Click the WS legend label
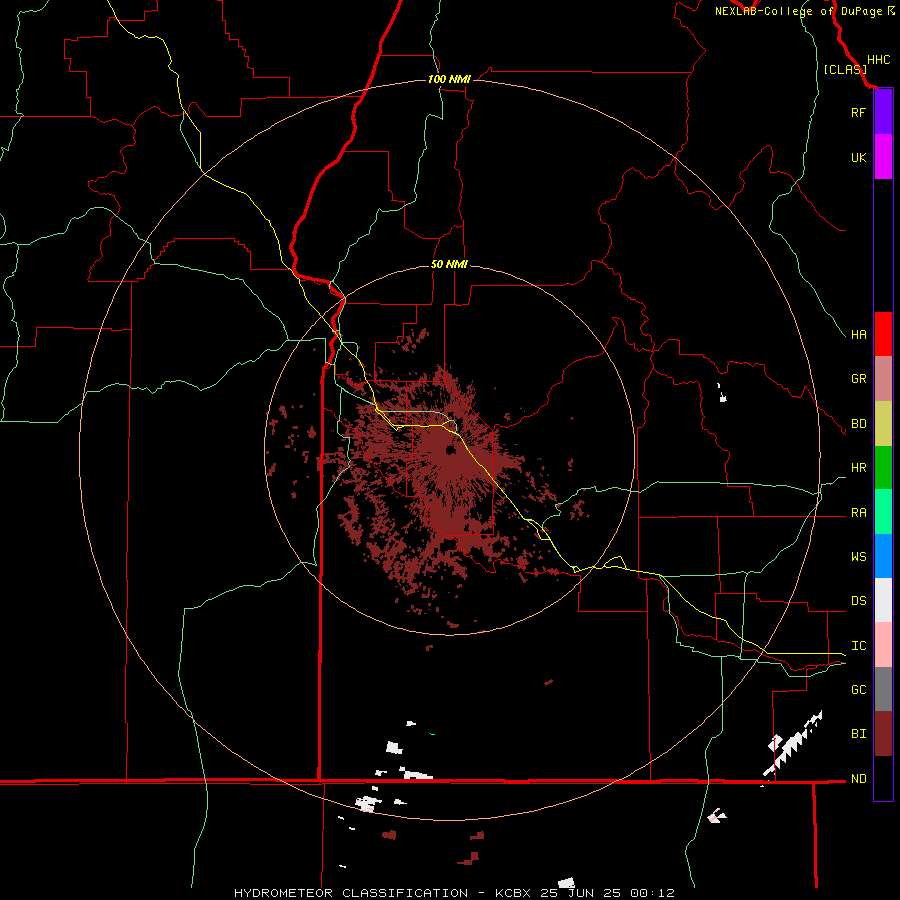 click(x=858, y=557)
